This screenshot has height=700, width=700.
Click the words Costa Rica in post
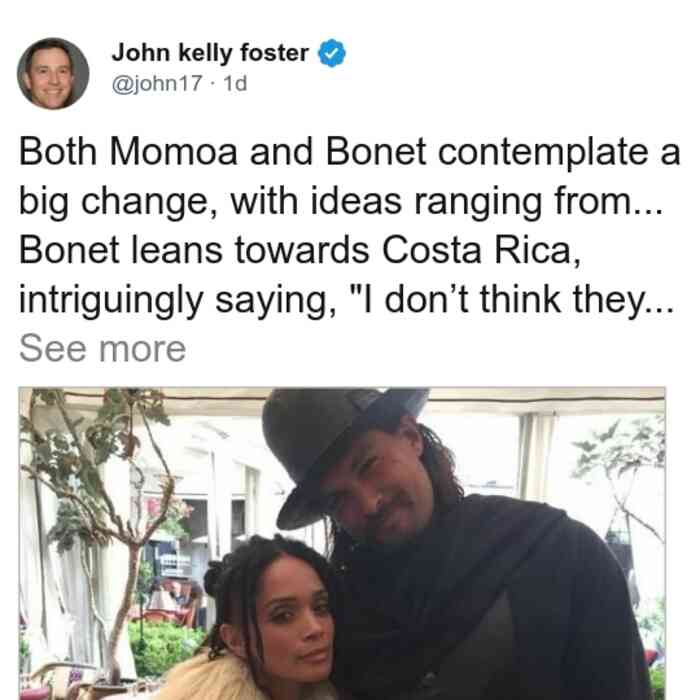point(481,250)
